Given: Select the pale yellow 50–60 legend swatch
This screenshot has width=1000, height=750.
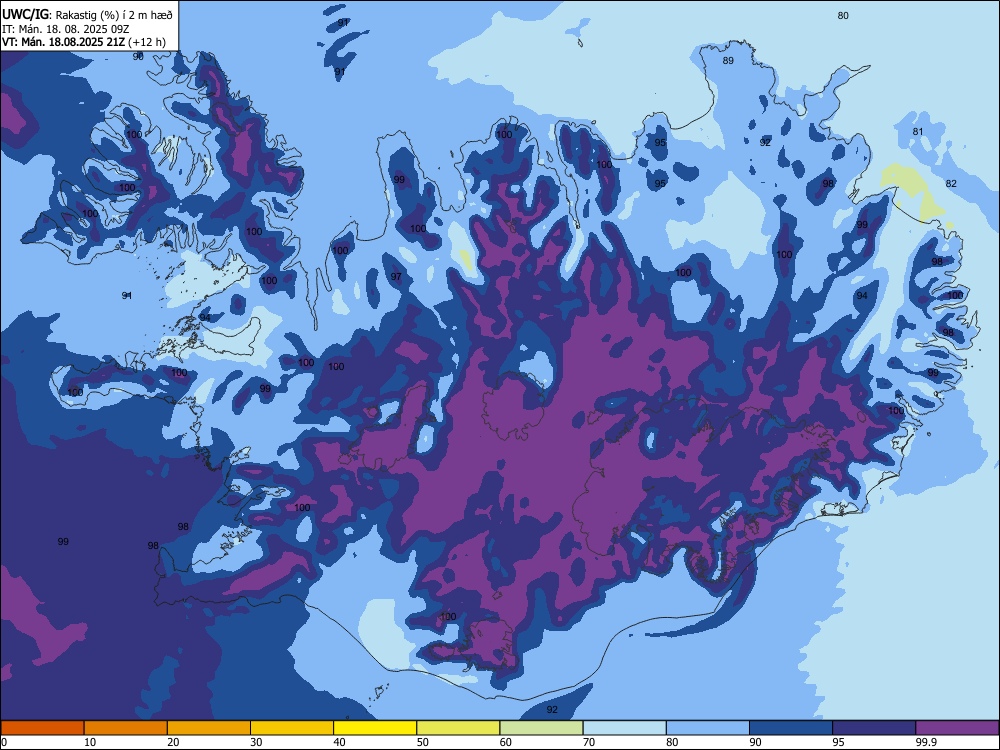Looking at the screenshot, I should point(458,728).
